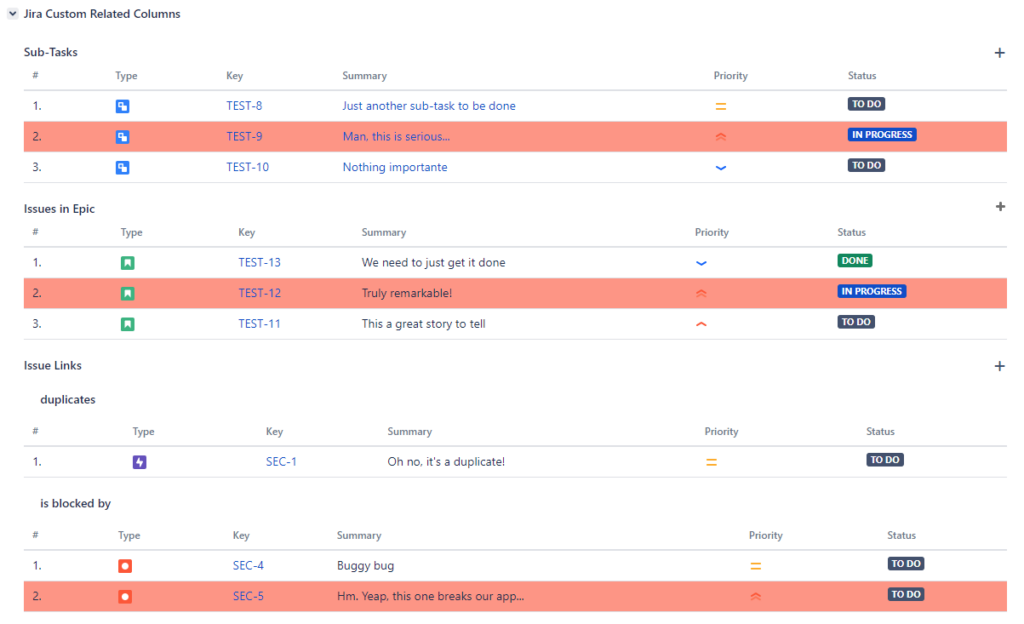Screen dimensions: 1024x624
Task: Click the low priority icon of TEST-13
Action: (x=701, y=263)
